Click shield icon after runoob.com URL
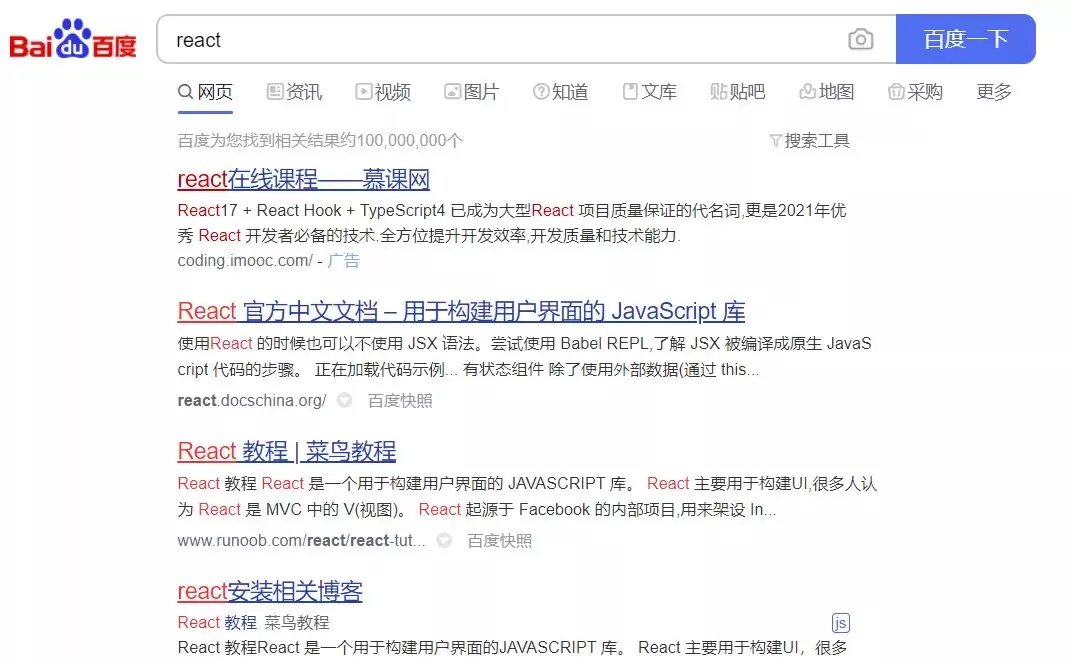The image size is (1073, 660). (444, 540)
